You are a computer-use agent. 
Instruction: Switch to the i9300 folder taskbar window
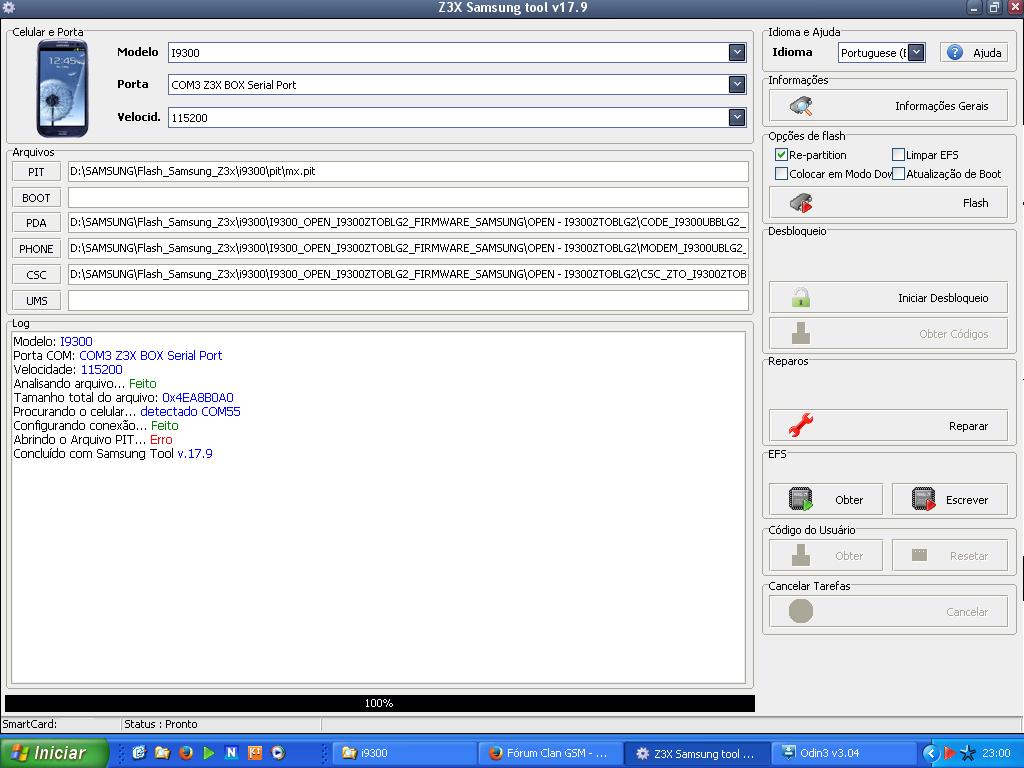pyautogui.click(x=404, y=753)
